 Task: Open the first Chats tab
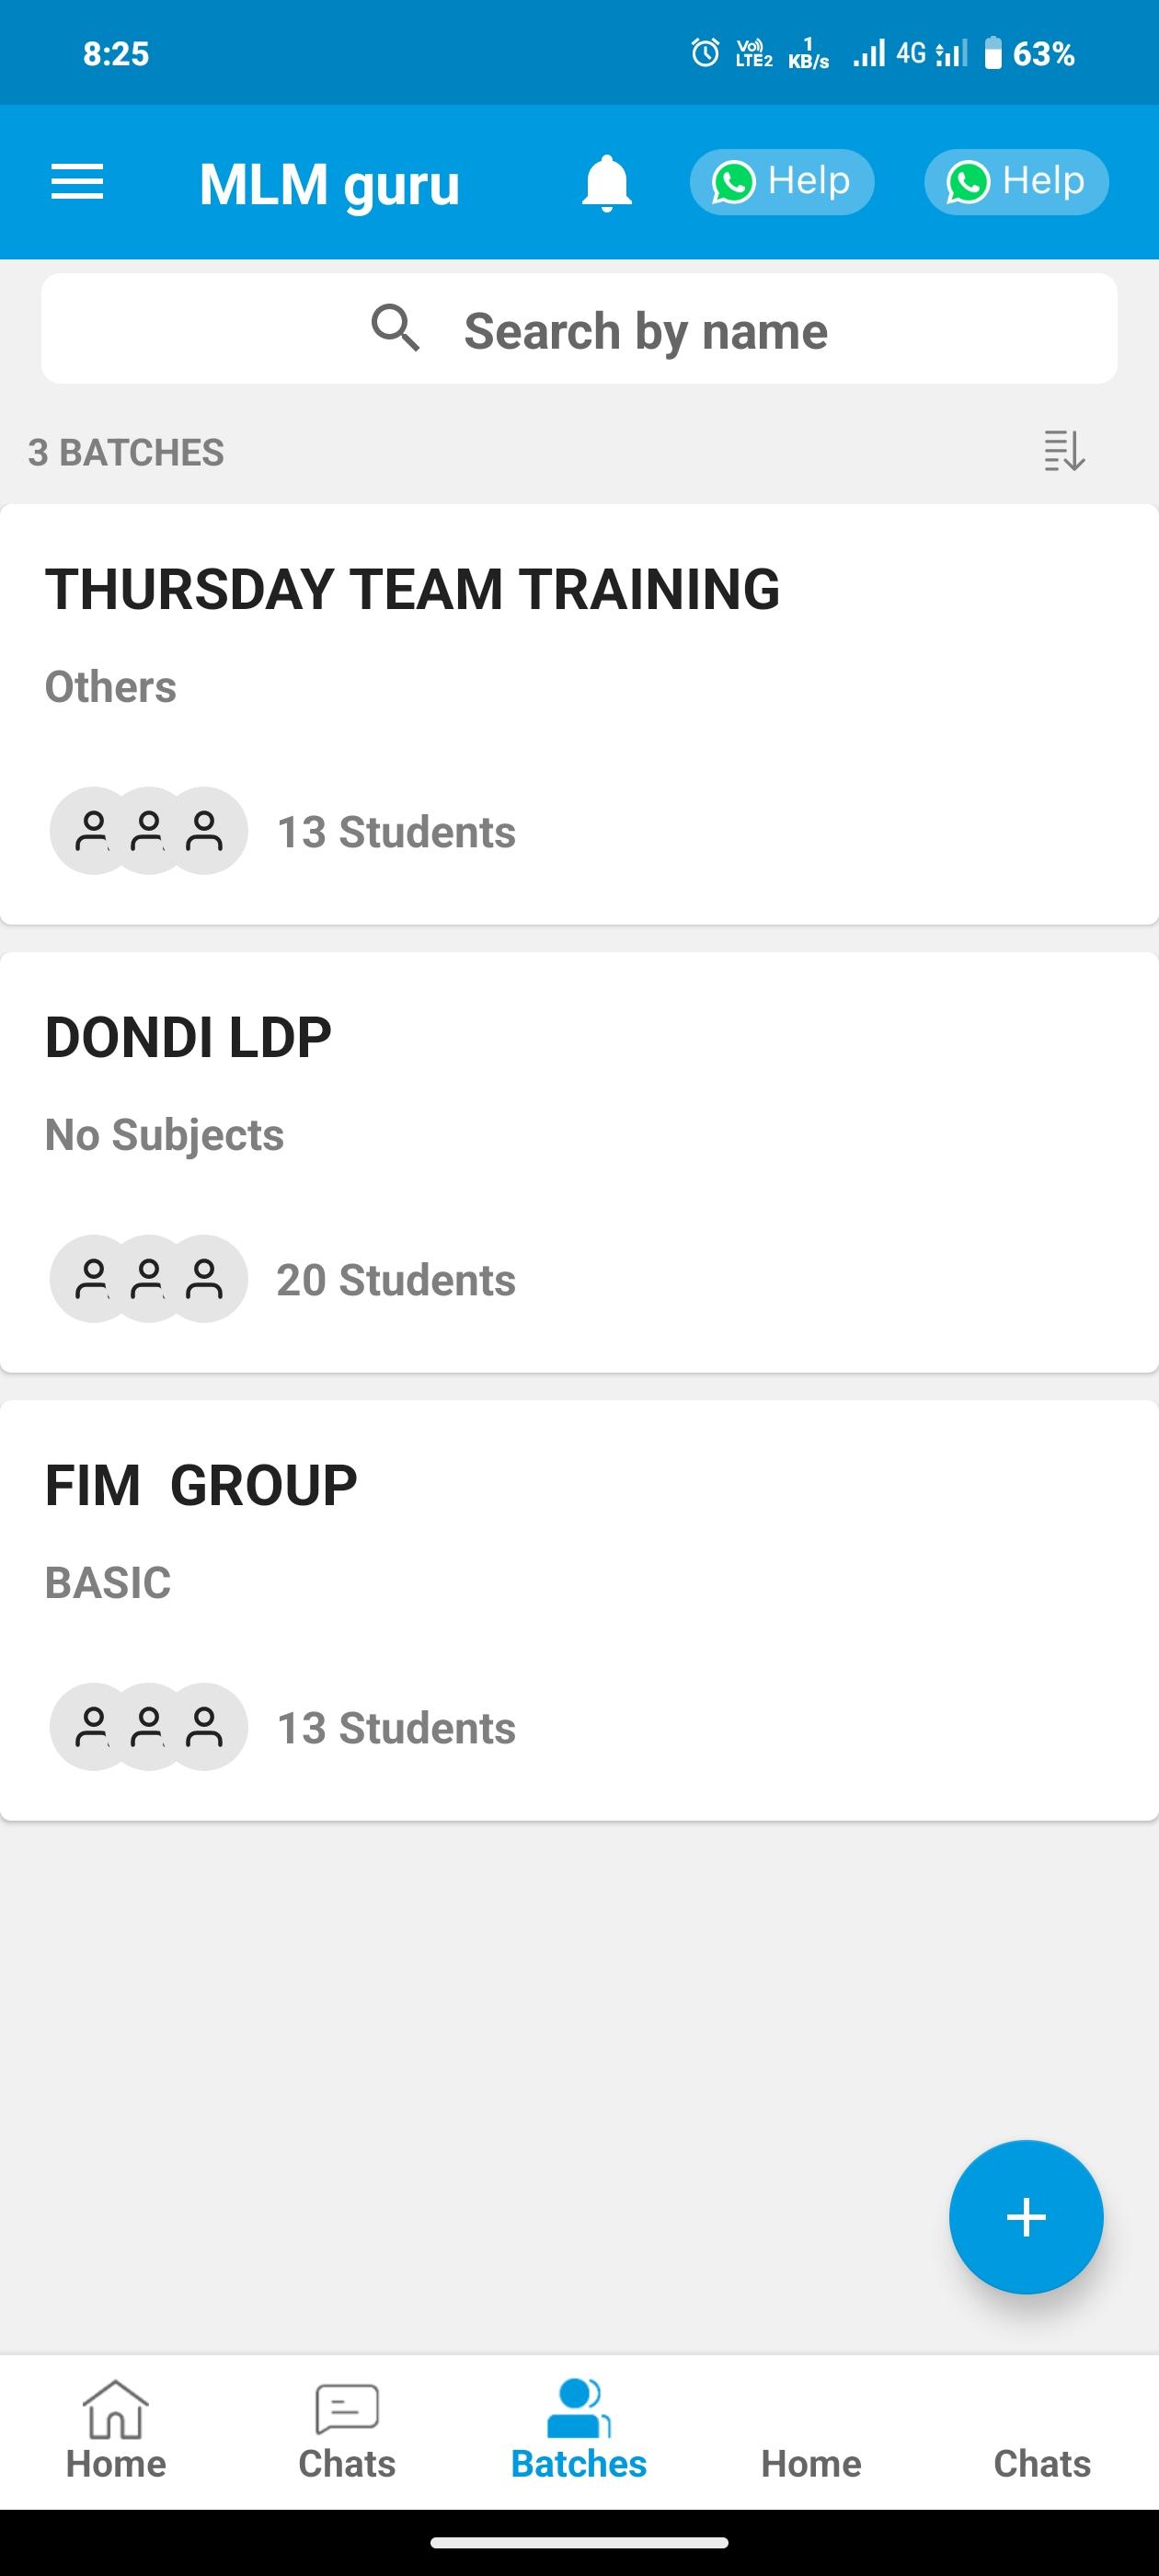point(347,2432)
